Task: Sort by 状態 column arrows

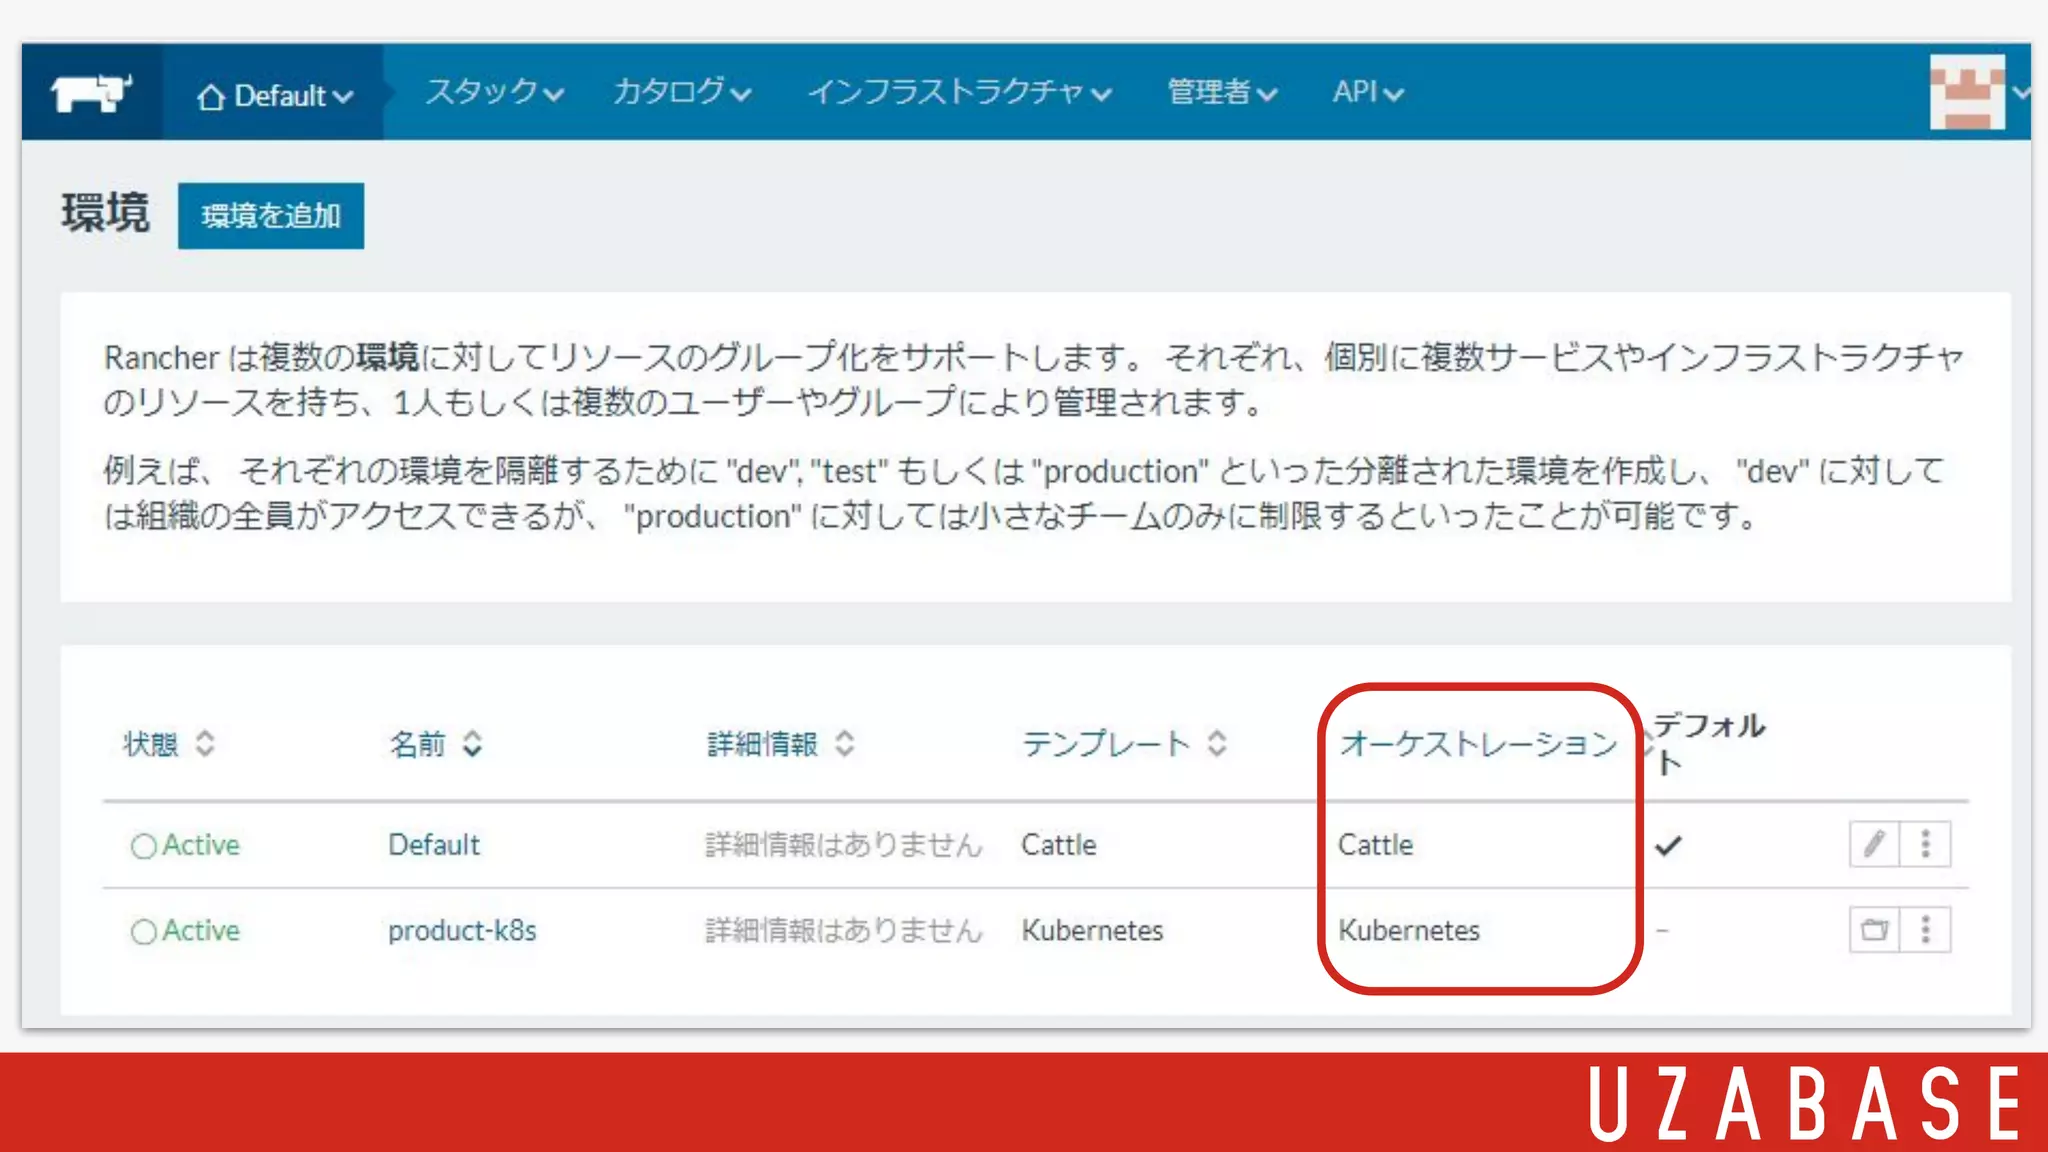Action: (x=205, y=744)
